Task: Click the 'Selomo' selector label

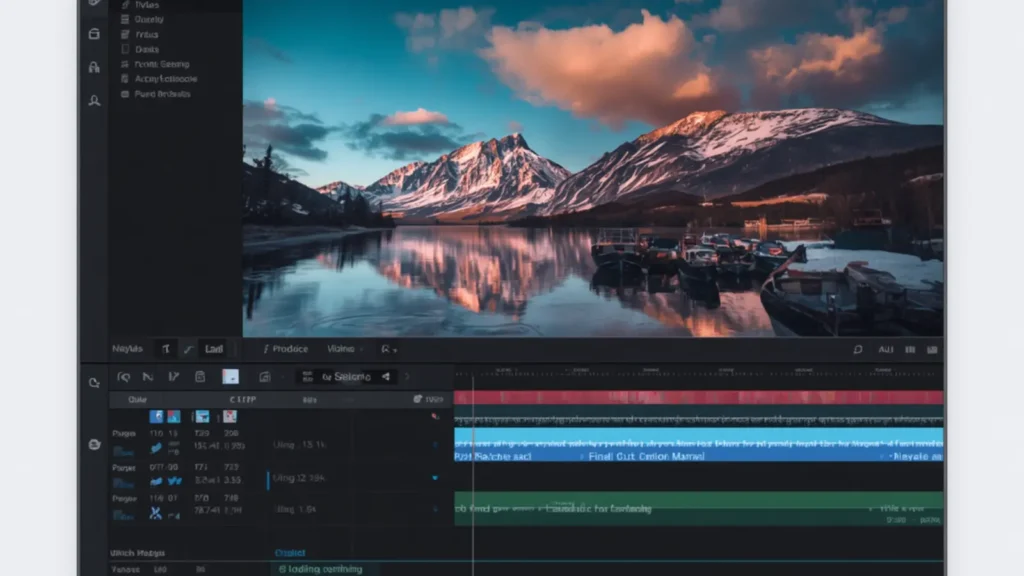Action: (347, 377)
